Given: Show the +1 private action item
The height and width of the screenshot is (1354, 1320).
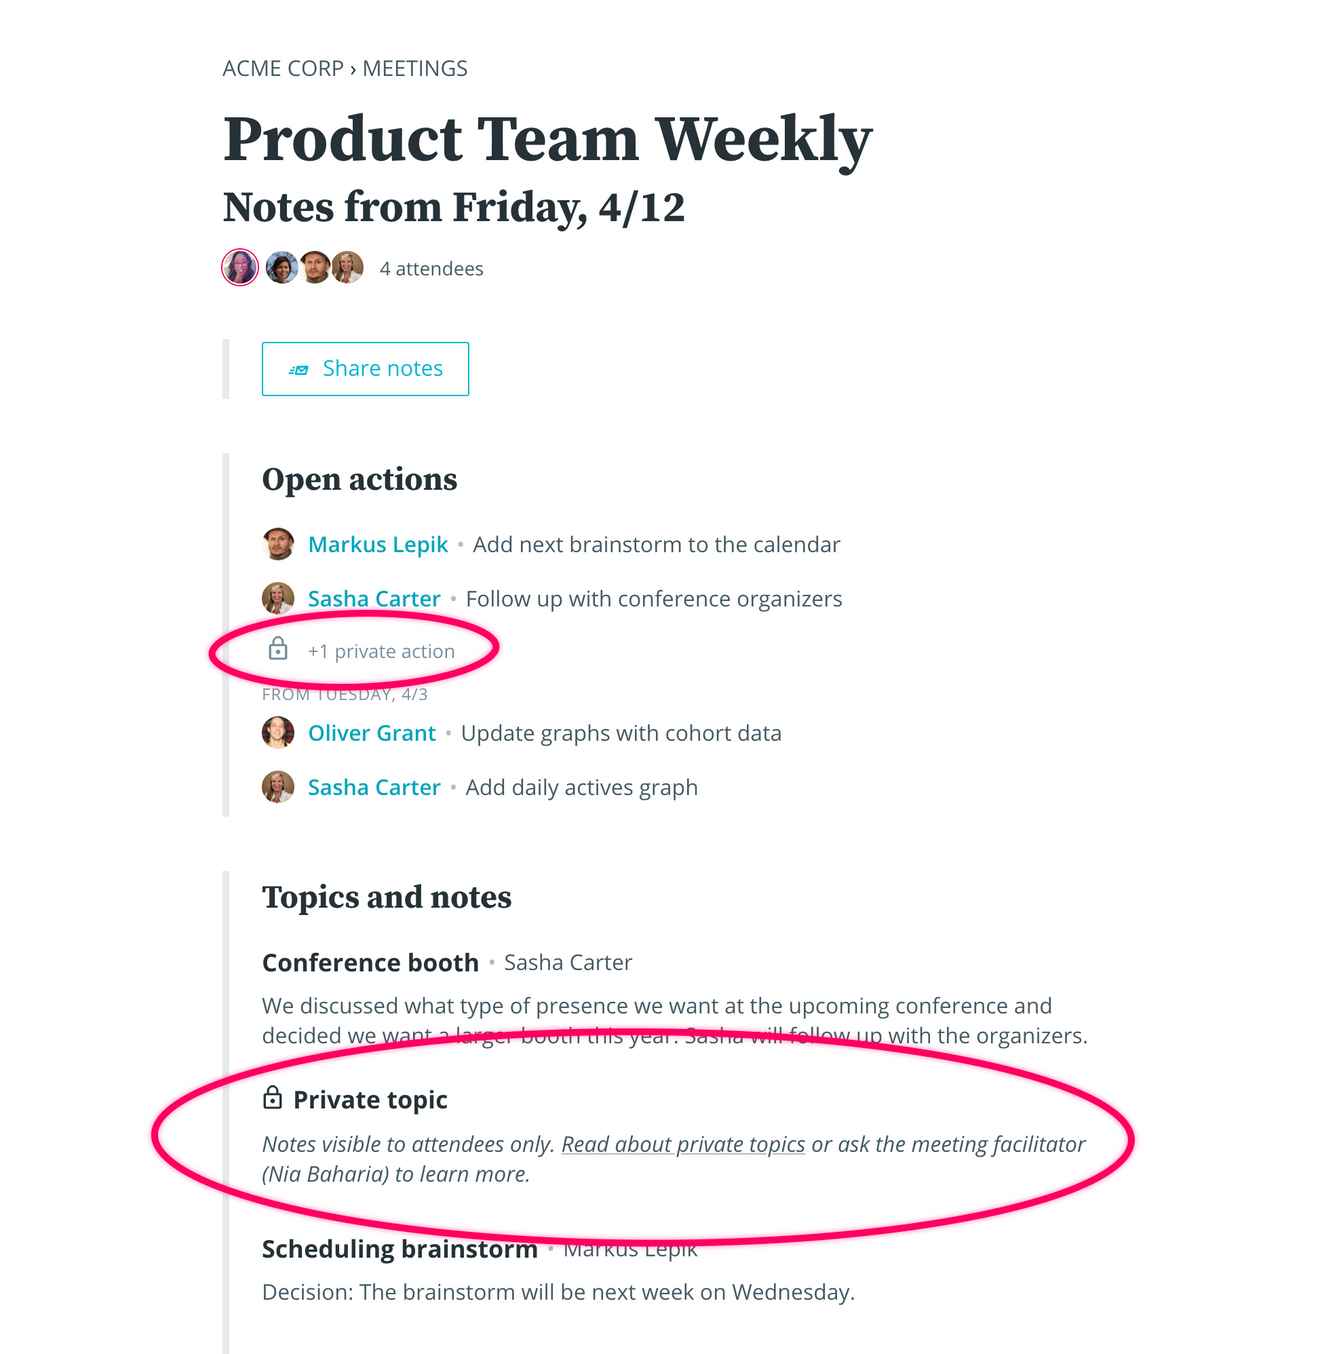Looking at the screenshot, I should [x=381, y=651].
